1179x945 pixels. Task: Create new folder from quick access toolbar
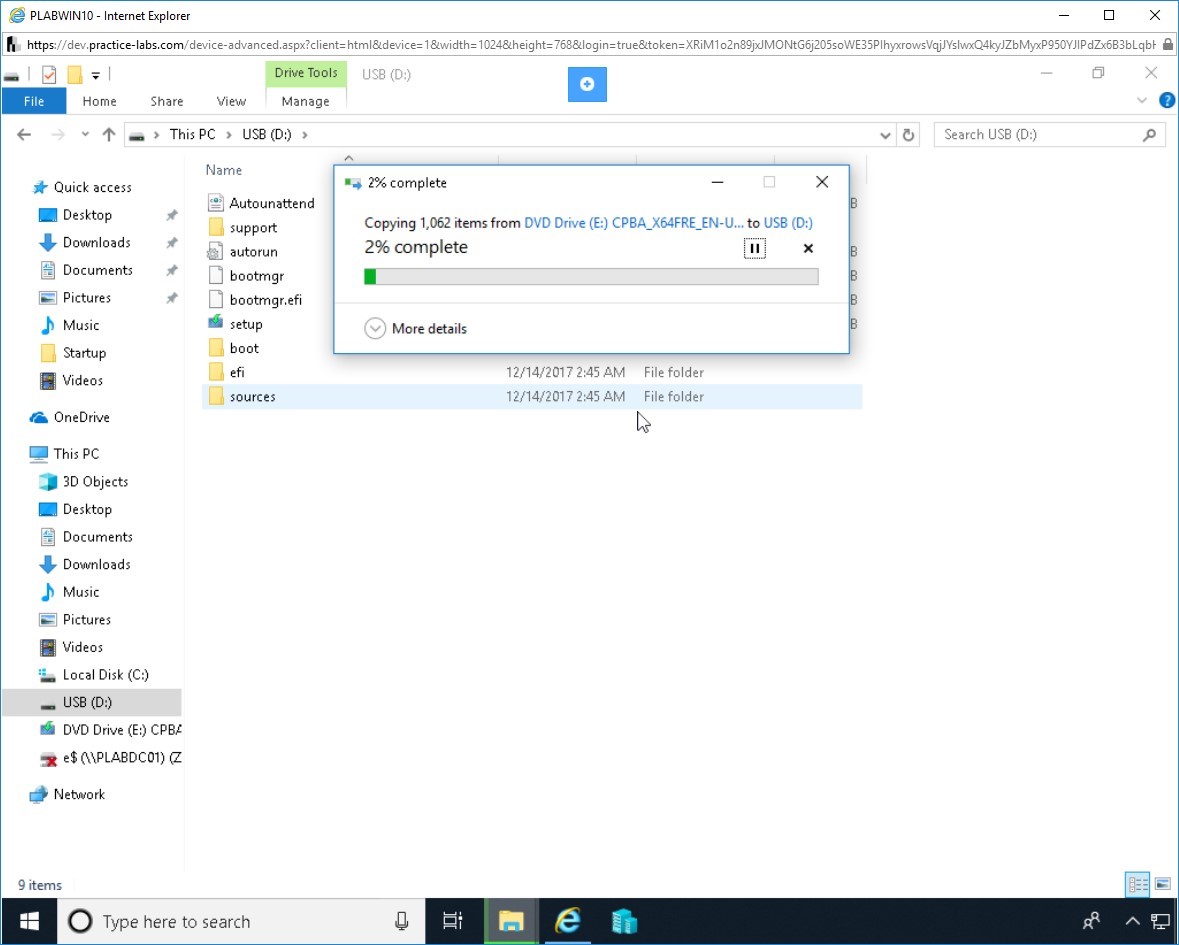click(x=74, y=74)
